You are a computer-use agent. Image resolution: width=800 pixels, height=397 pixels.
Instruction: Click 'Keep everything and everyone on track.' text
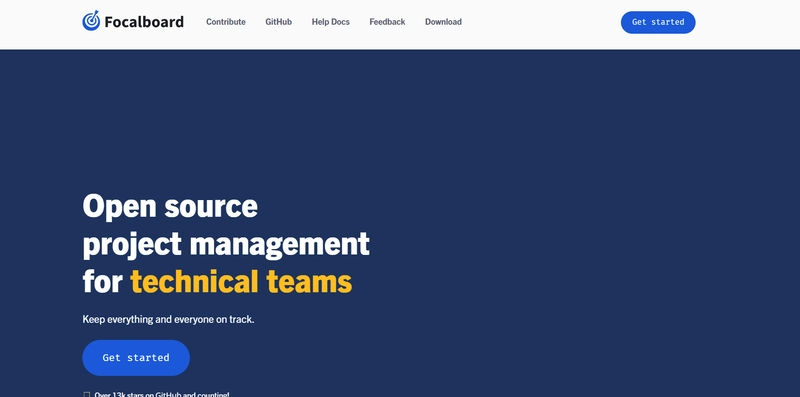[x=168, y=319]
